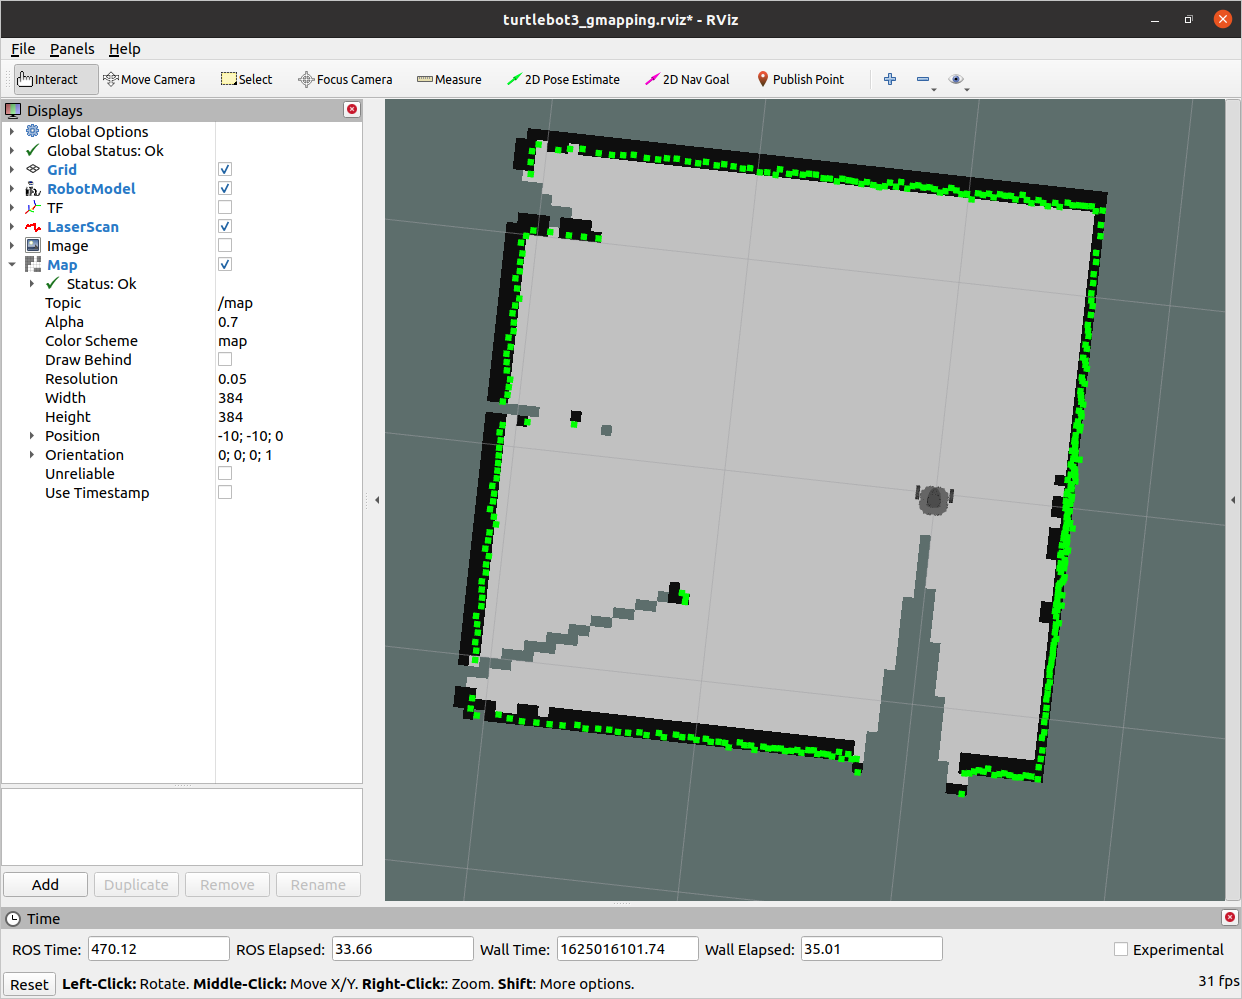Click the blue plus add-tool icon
This screenshot has height=999, width=1242.
coord(890,79)
